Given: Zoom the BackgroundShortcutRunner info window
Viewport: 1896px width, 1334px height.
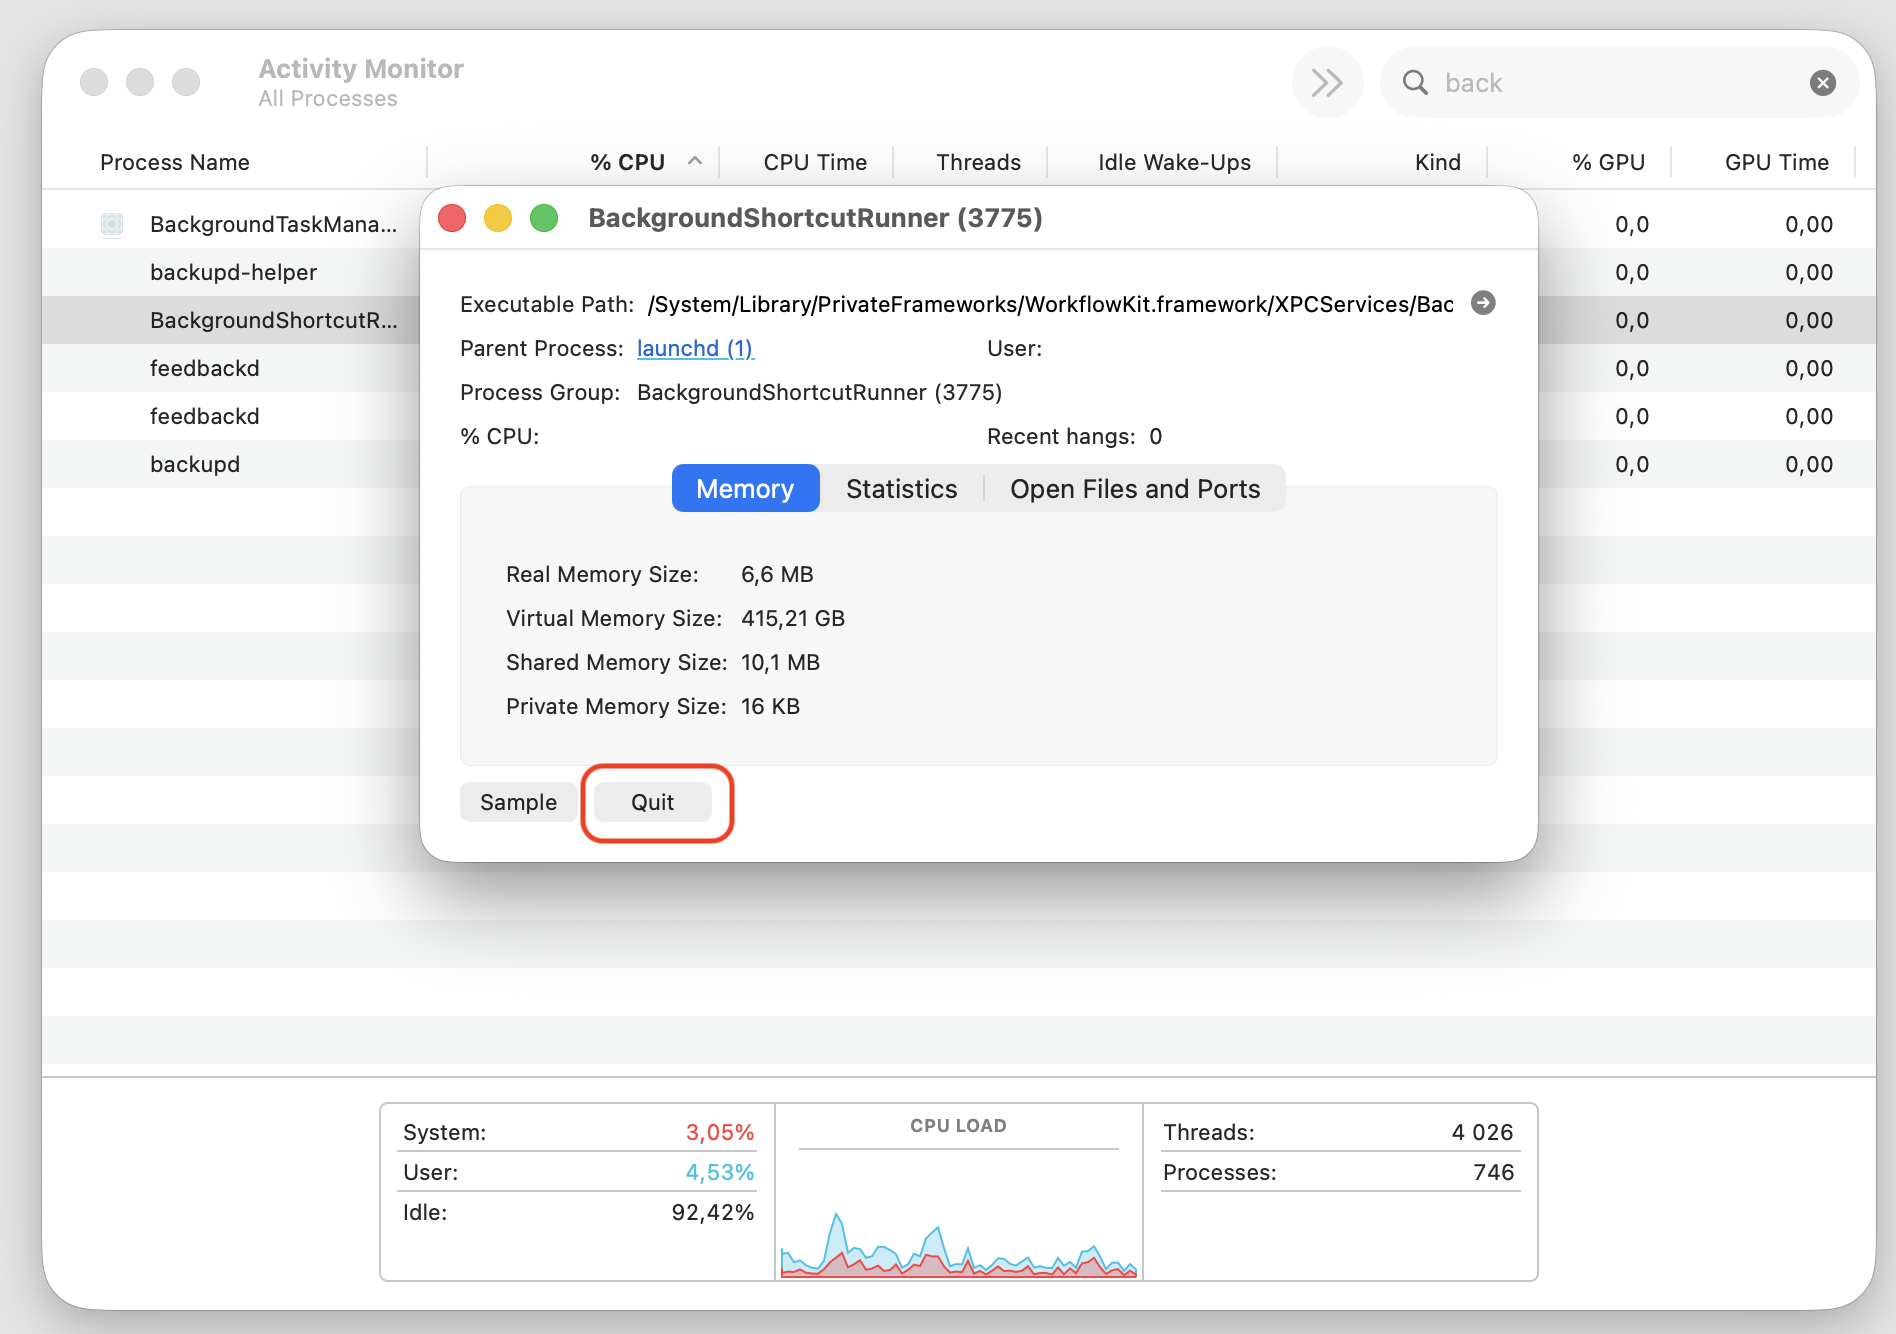Looking at the screenshot, I should 544,218.
